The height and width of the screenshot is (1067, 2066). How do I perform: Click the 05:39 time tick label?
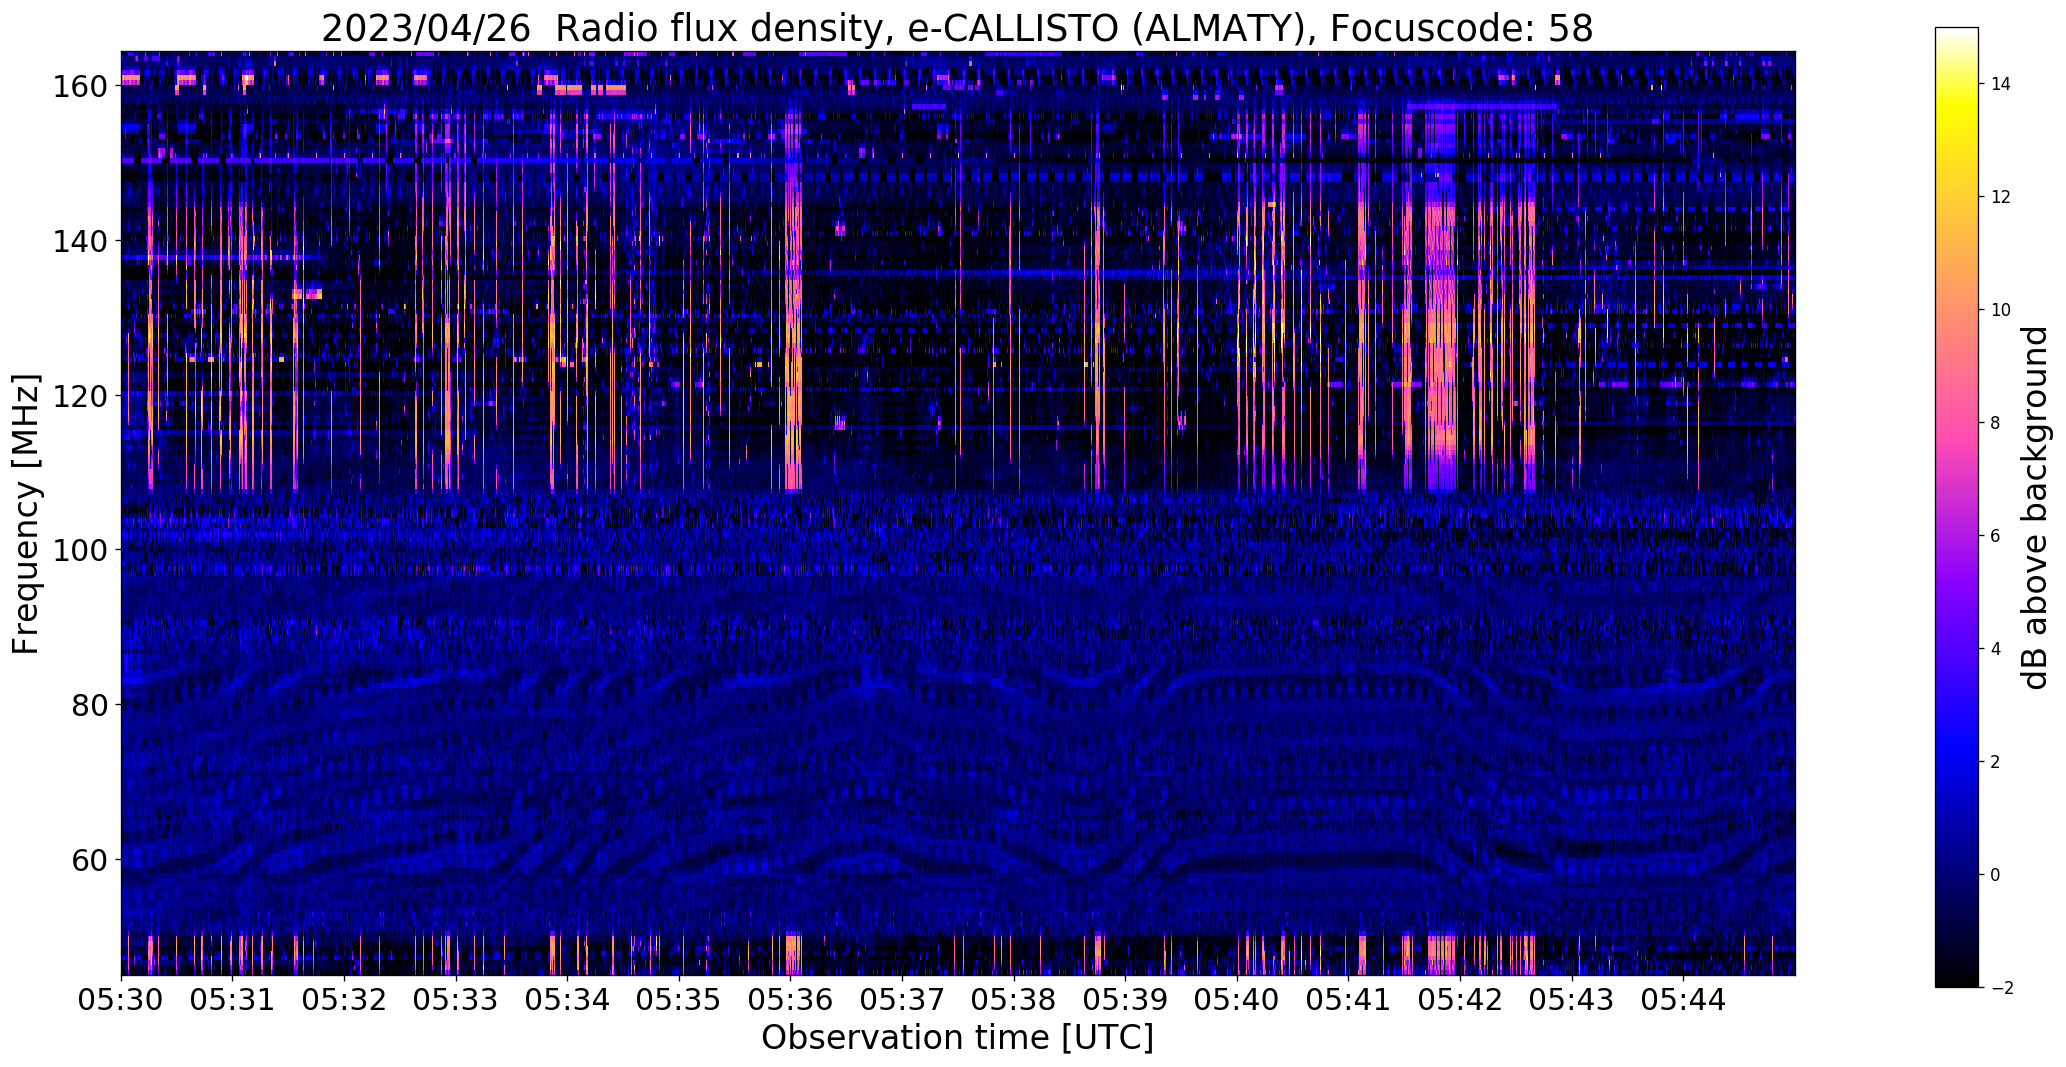pyautogui.click(x=1126, y=1000)
